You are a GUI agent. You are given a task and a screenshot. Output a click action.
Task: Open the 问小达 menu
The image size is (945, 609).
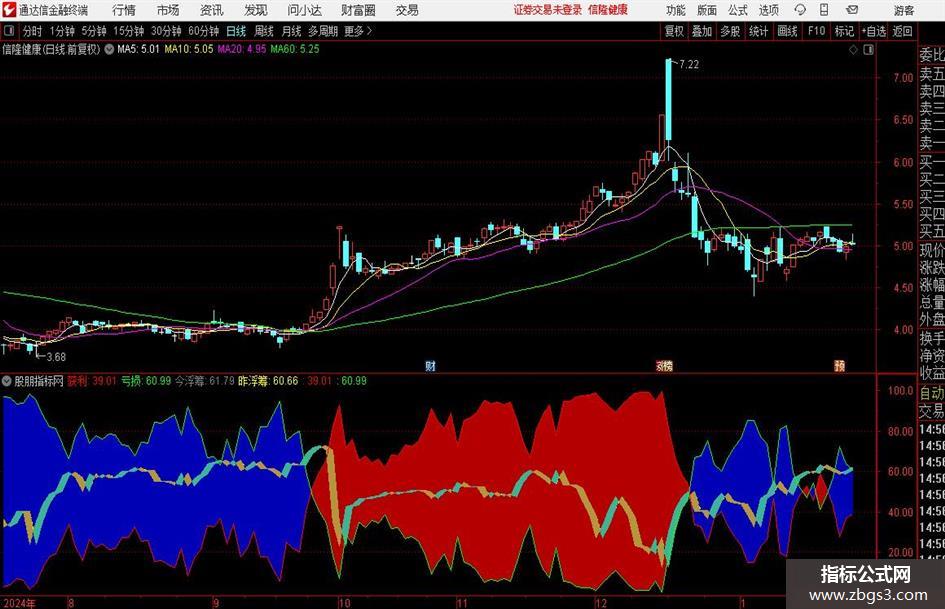click(304, 10)
